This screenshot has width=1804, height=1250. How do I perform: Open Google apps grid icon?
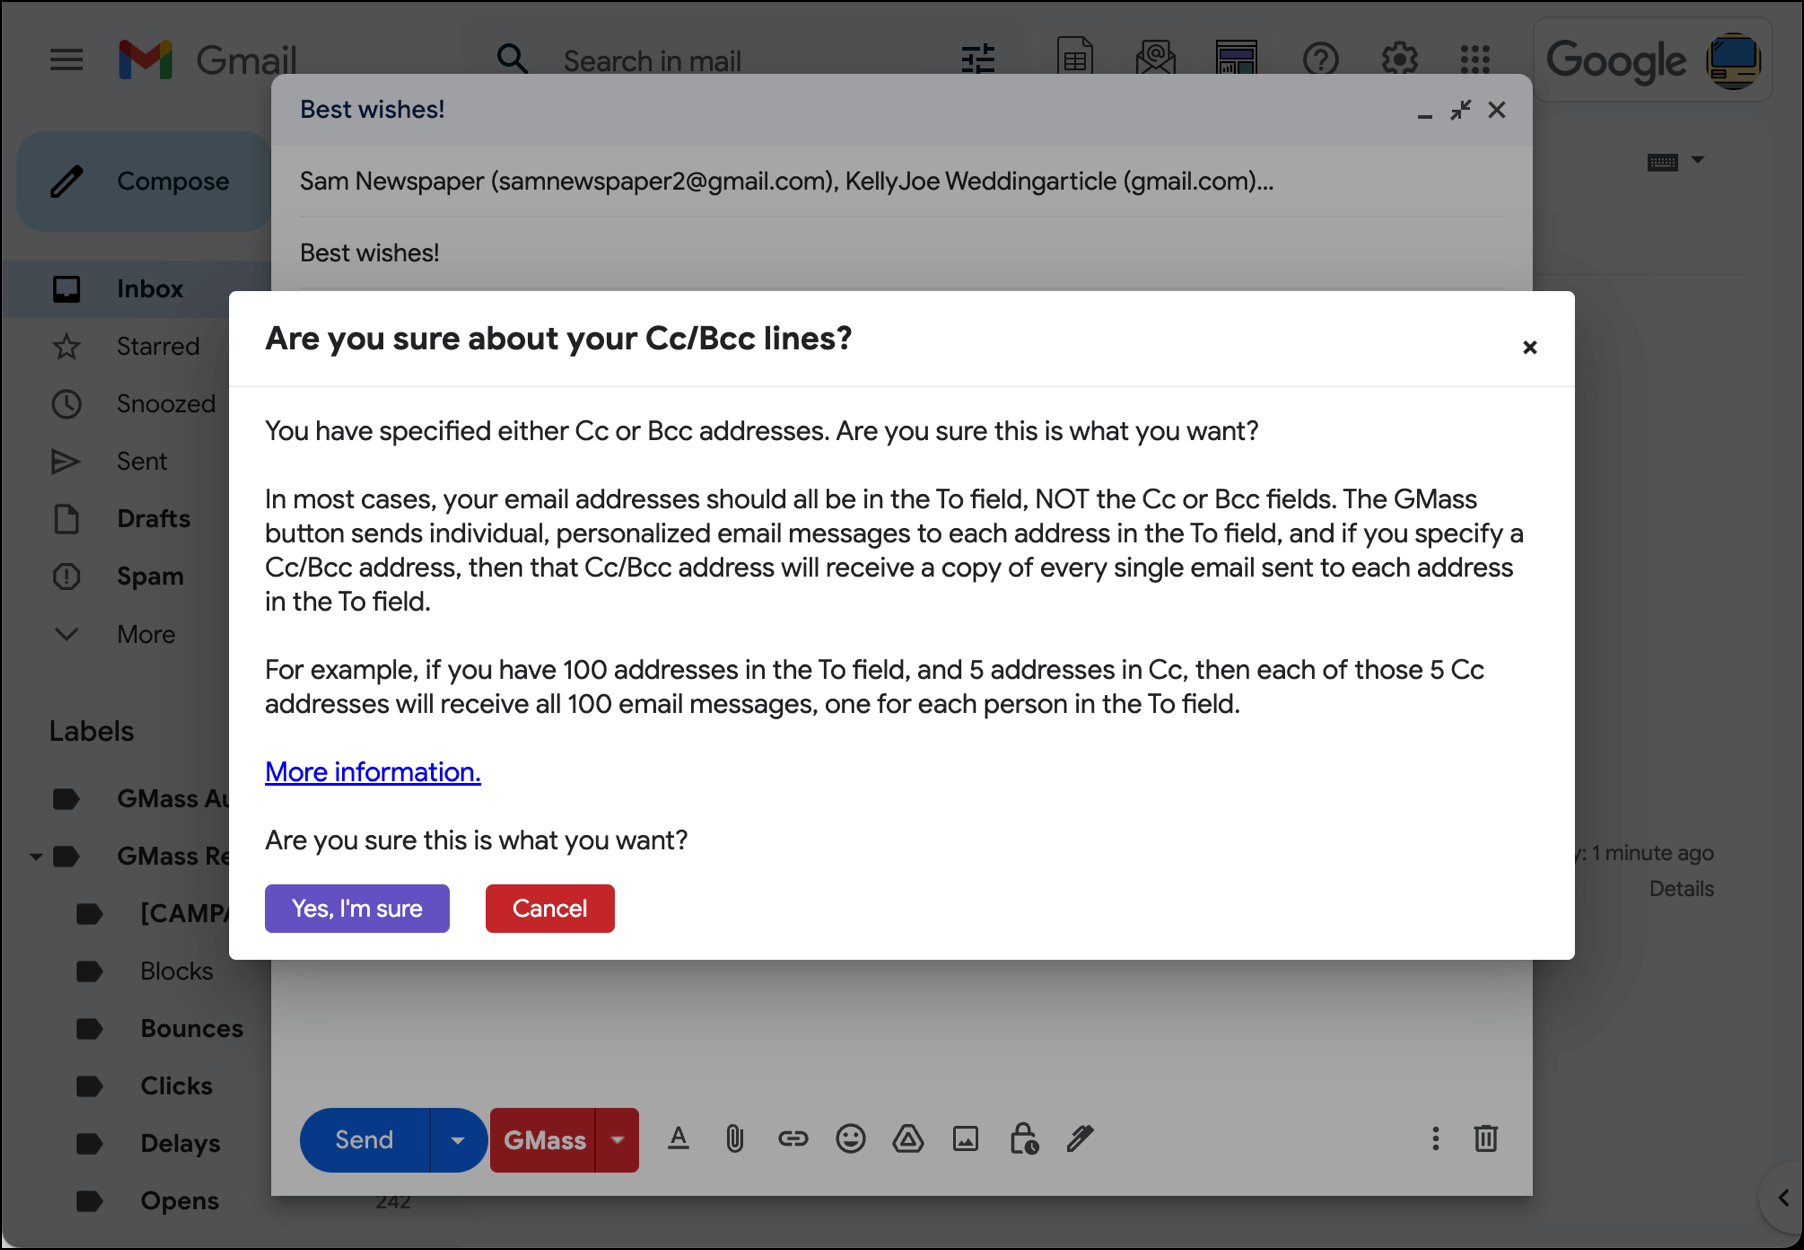[1475, 59]
